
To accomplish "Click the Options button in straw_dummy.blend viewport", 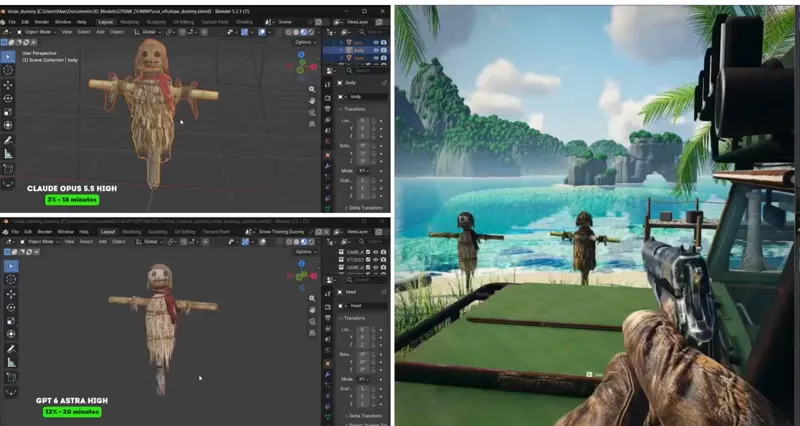I will tap(305, 42).
